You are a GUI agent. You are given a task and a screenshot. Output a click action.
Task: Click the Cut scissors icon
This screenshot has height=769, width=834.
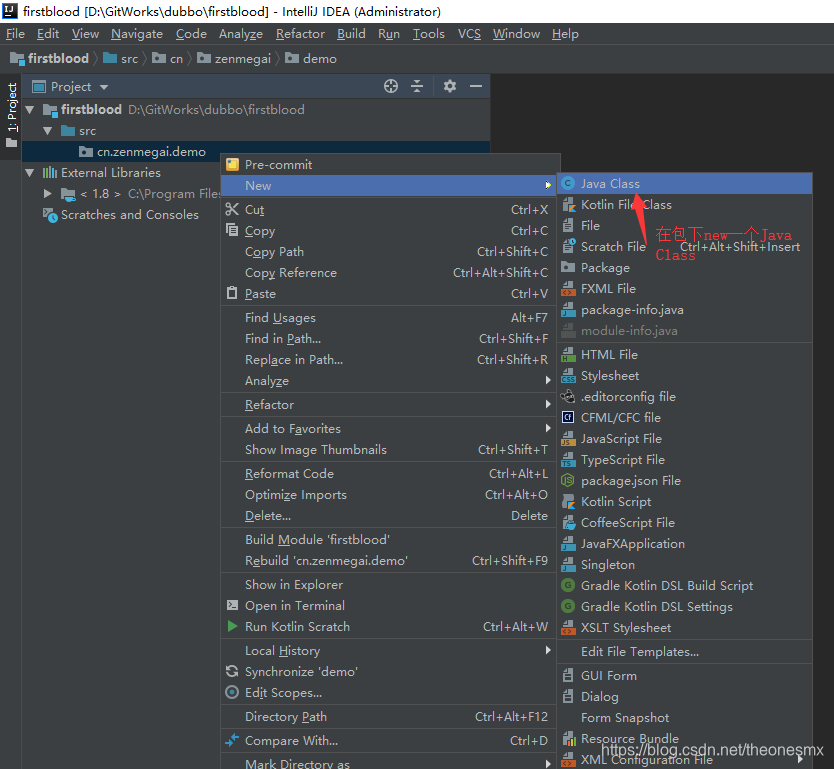(232, 210)
